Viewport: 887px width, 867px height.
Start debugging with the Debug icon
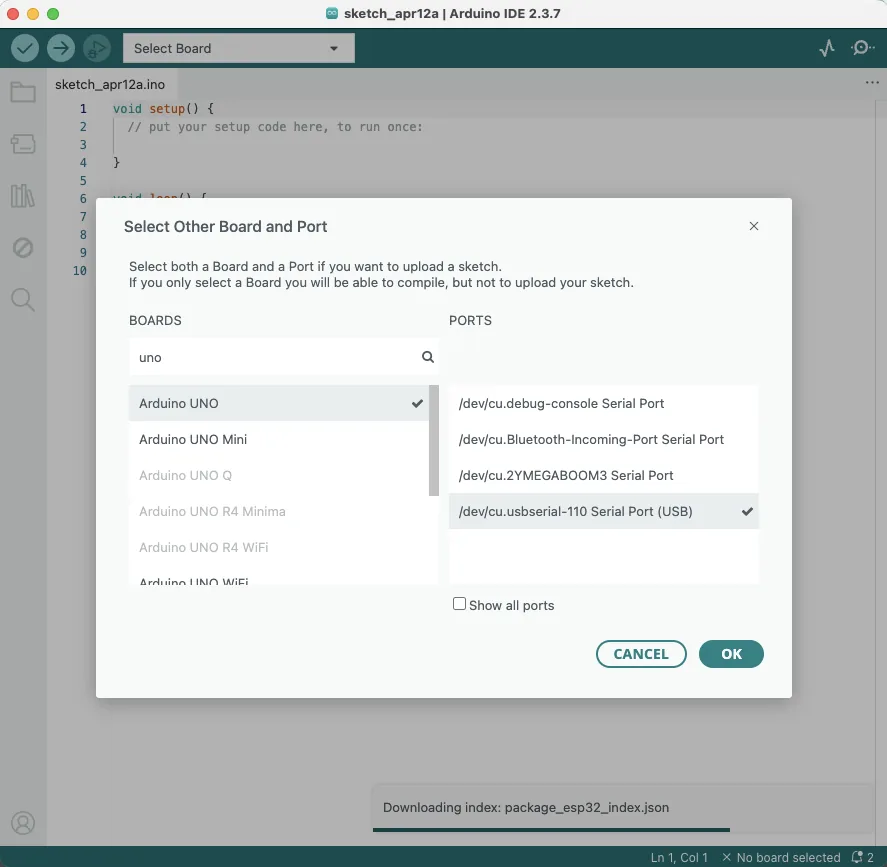(x=97, y=48)
